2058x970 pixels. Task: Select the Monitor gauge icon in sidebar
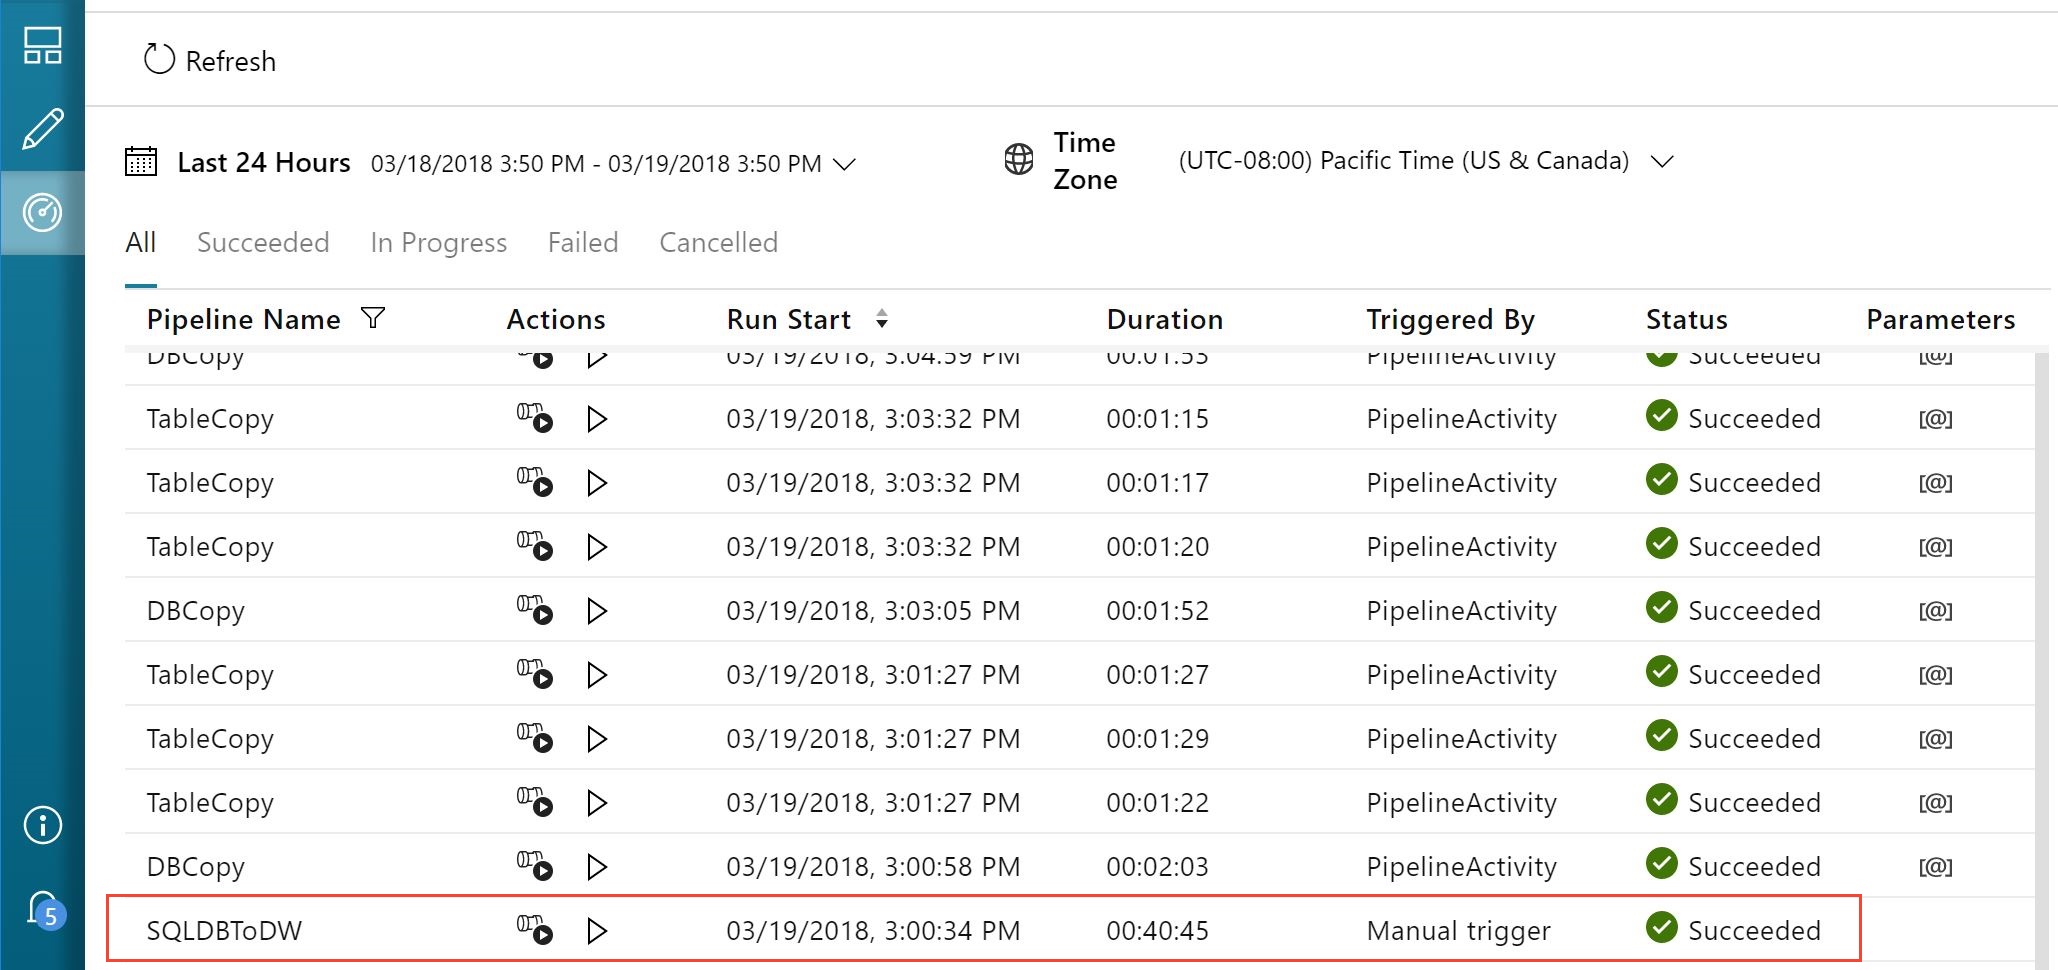coord(42,212)
